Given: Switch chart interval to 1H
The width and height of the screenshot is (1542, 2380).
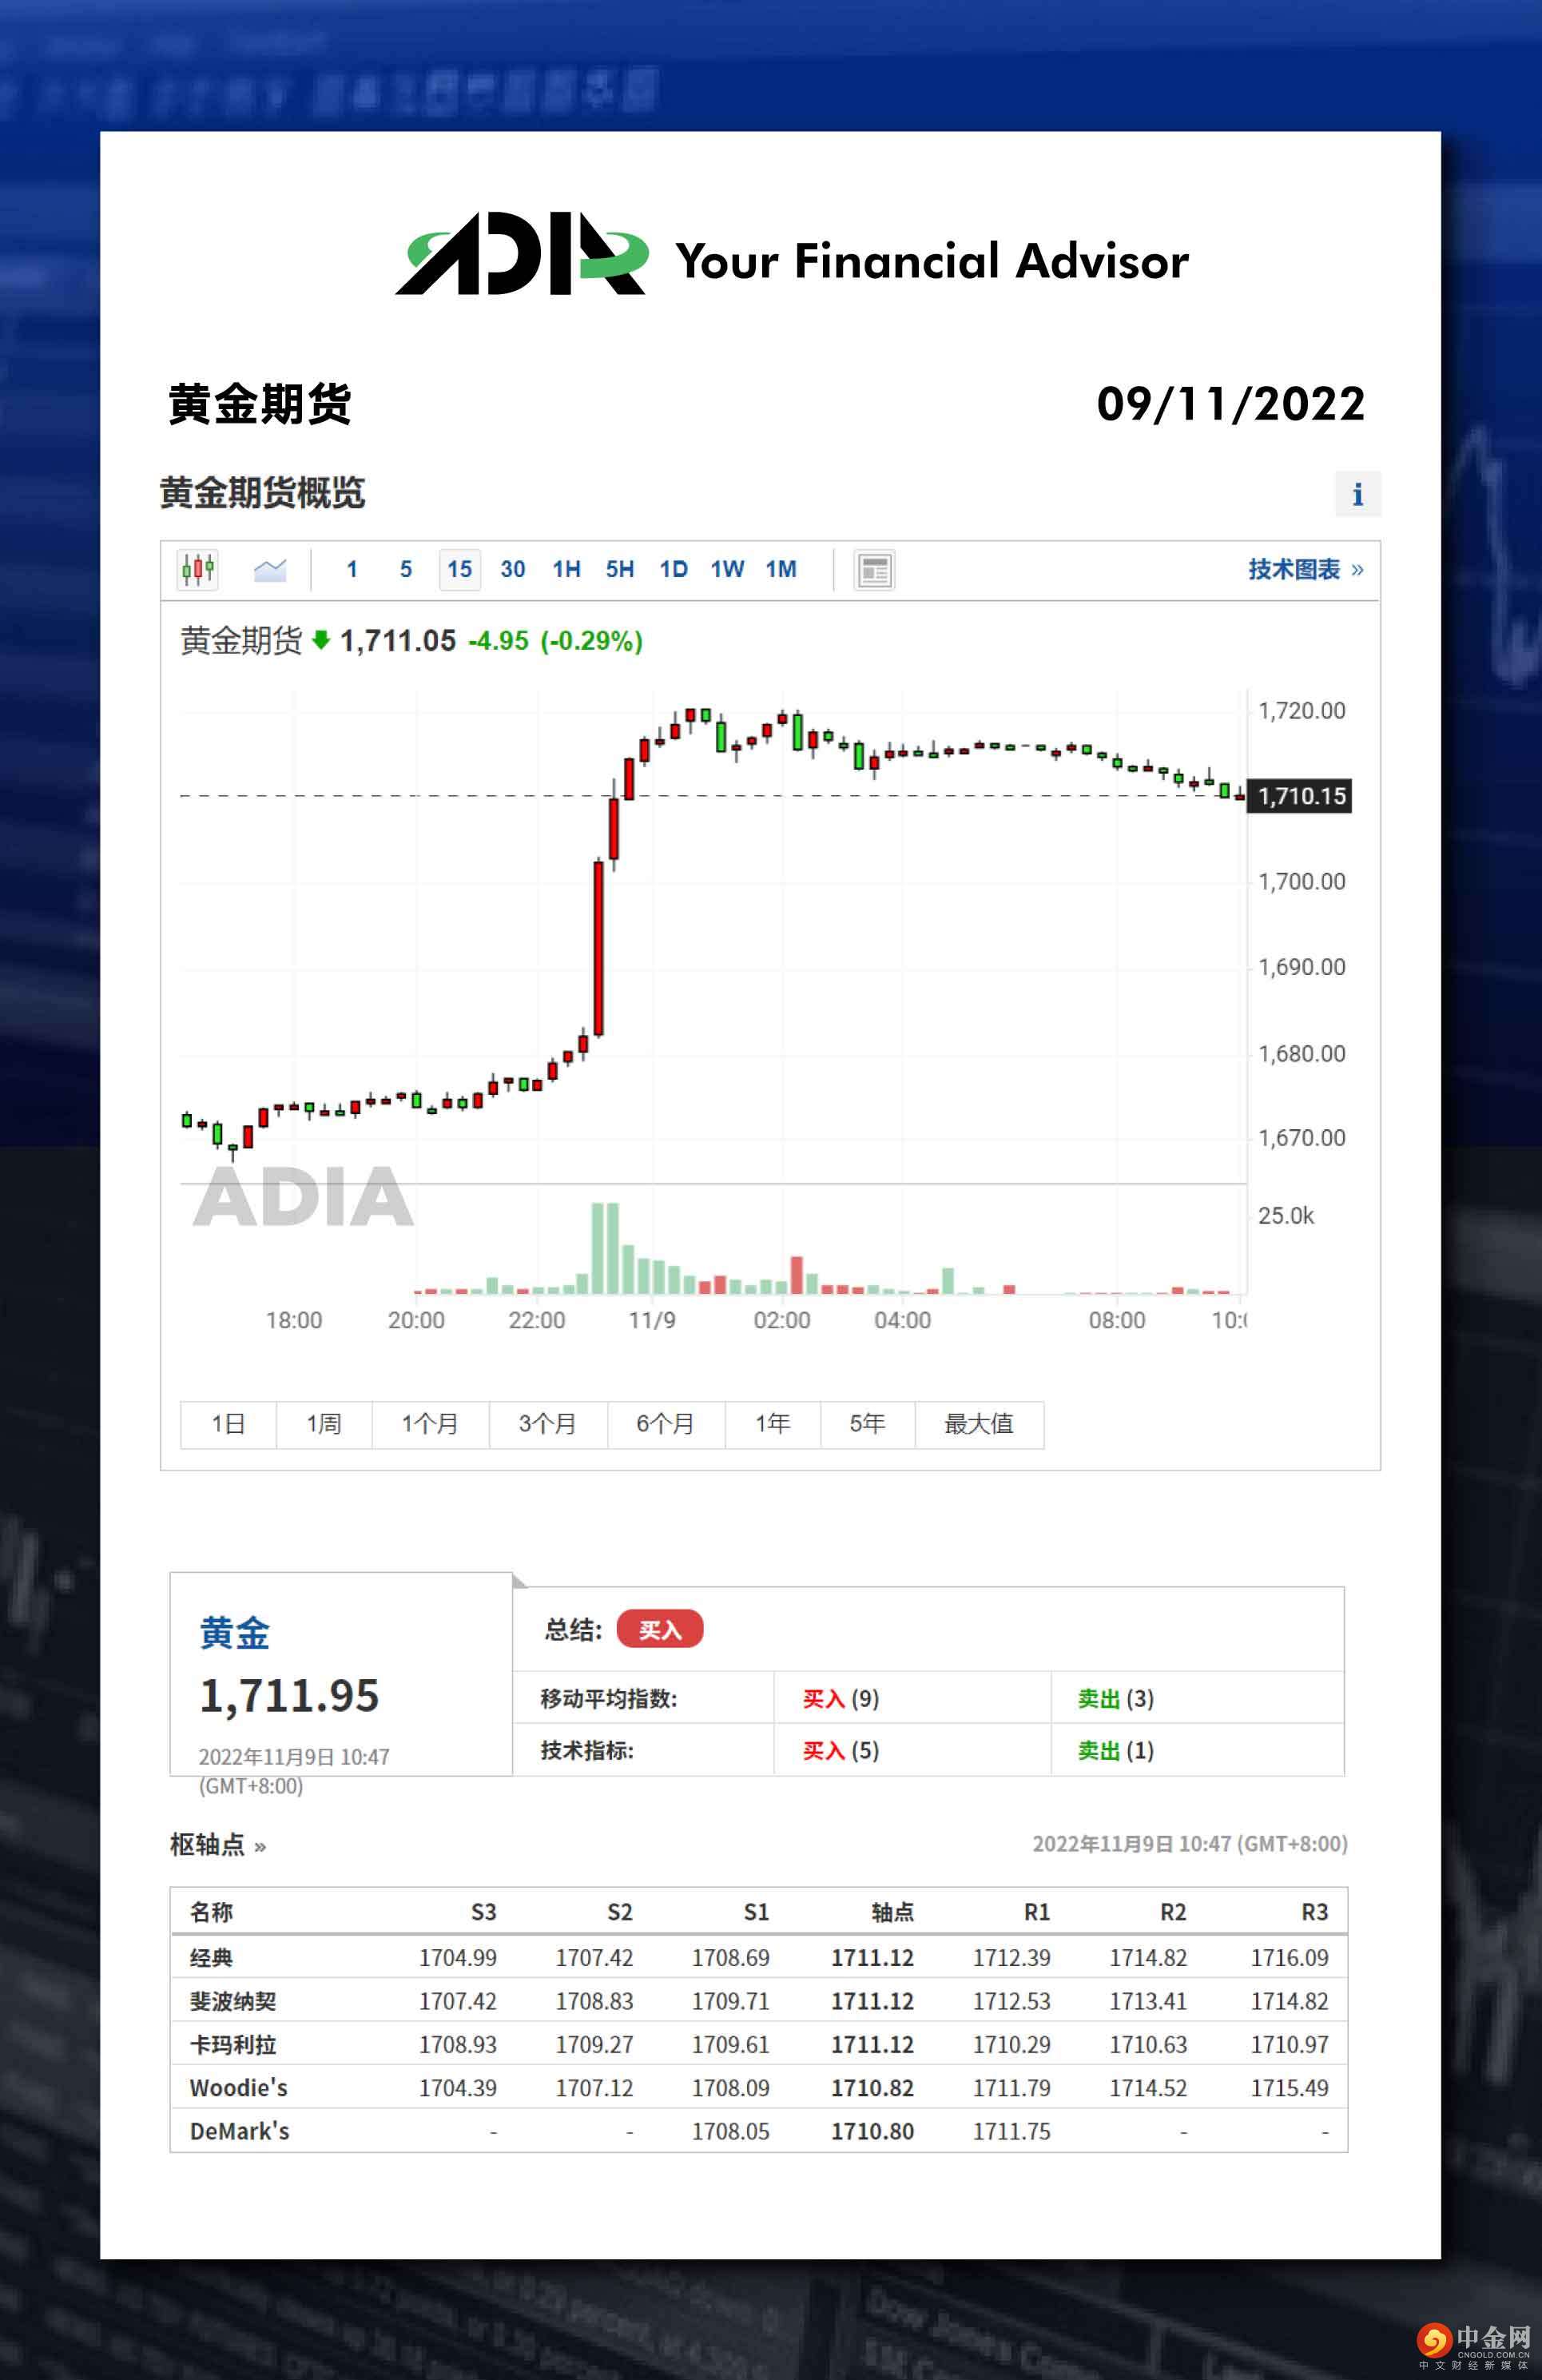Looking at the screenshot, I should (566, 569).
